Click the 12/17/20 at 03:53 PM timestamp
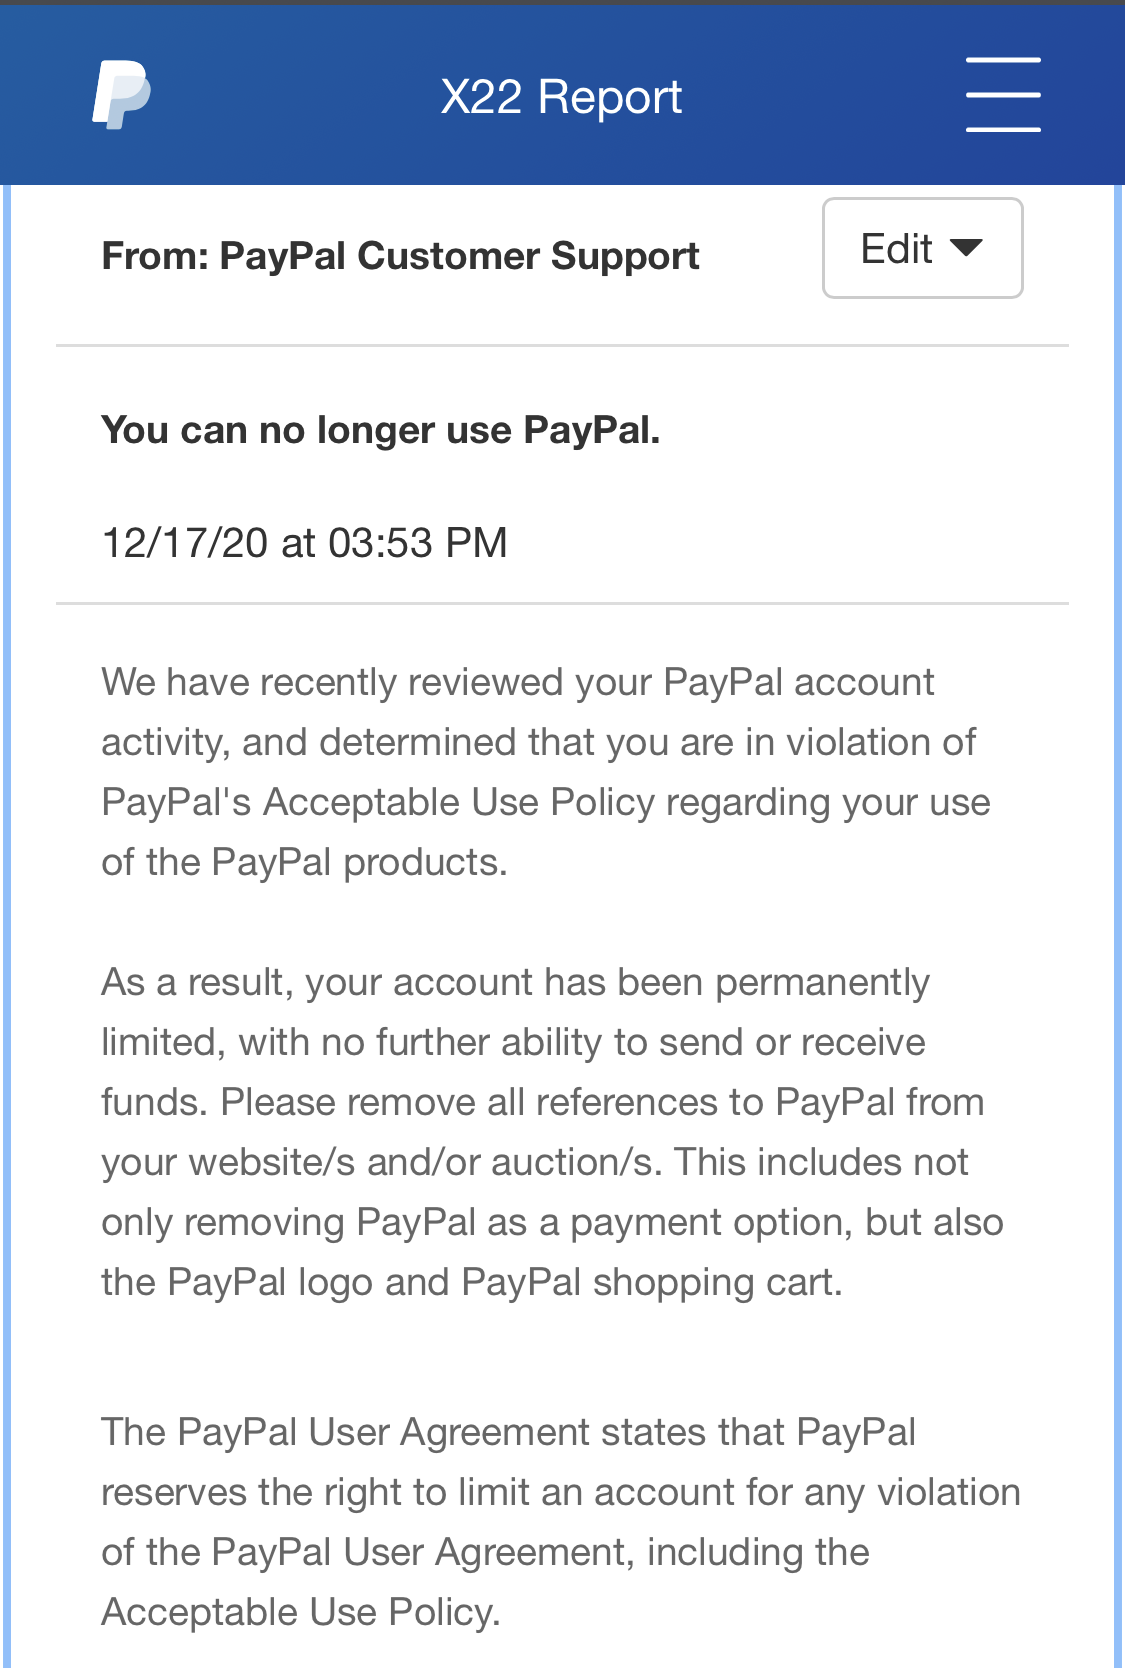The width and height of the screenshot is (1125, 1668). click(305, 543)
